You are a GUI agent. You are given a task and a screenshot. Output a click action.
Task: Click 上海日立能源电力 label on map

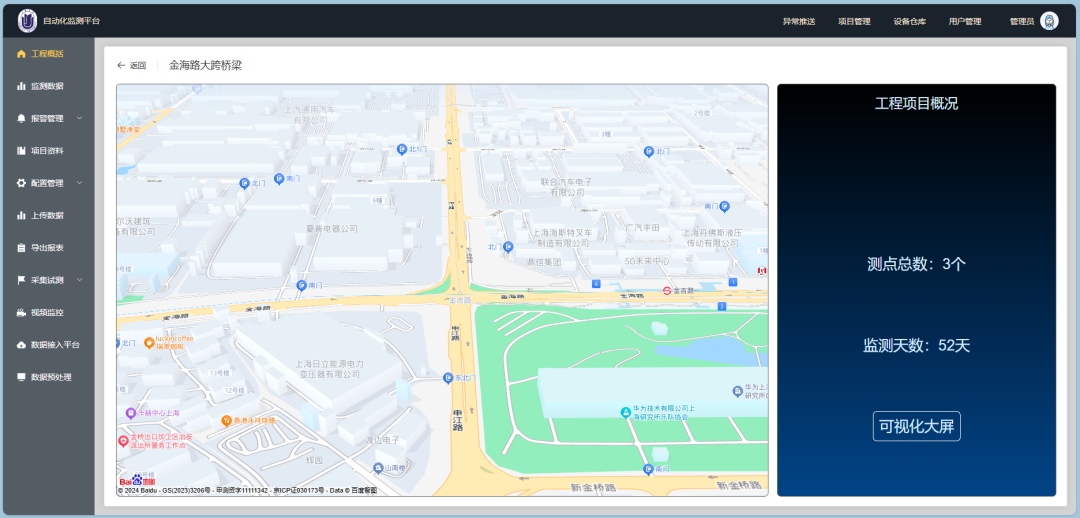[x=329, y=369]
